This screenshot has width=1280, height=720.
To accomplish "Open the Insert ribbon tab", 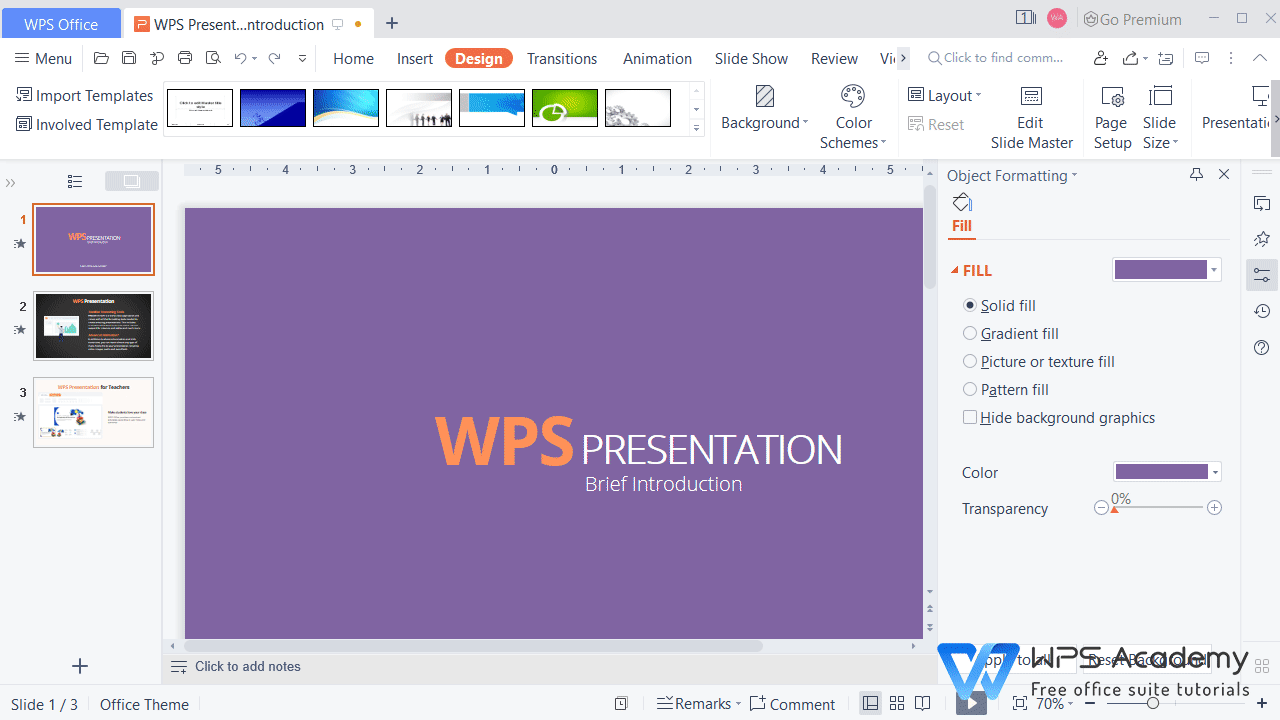I will [415, 58].
